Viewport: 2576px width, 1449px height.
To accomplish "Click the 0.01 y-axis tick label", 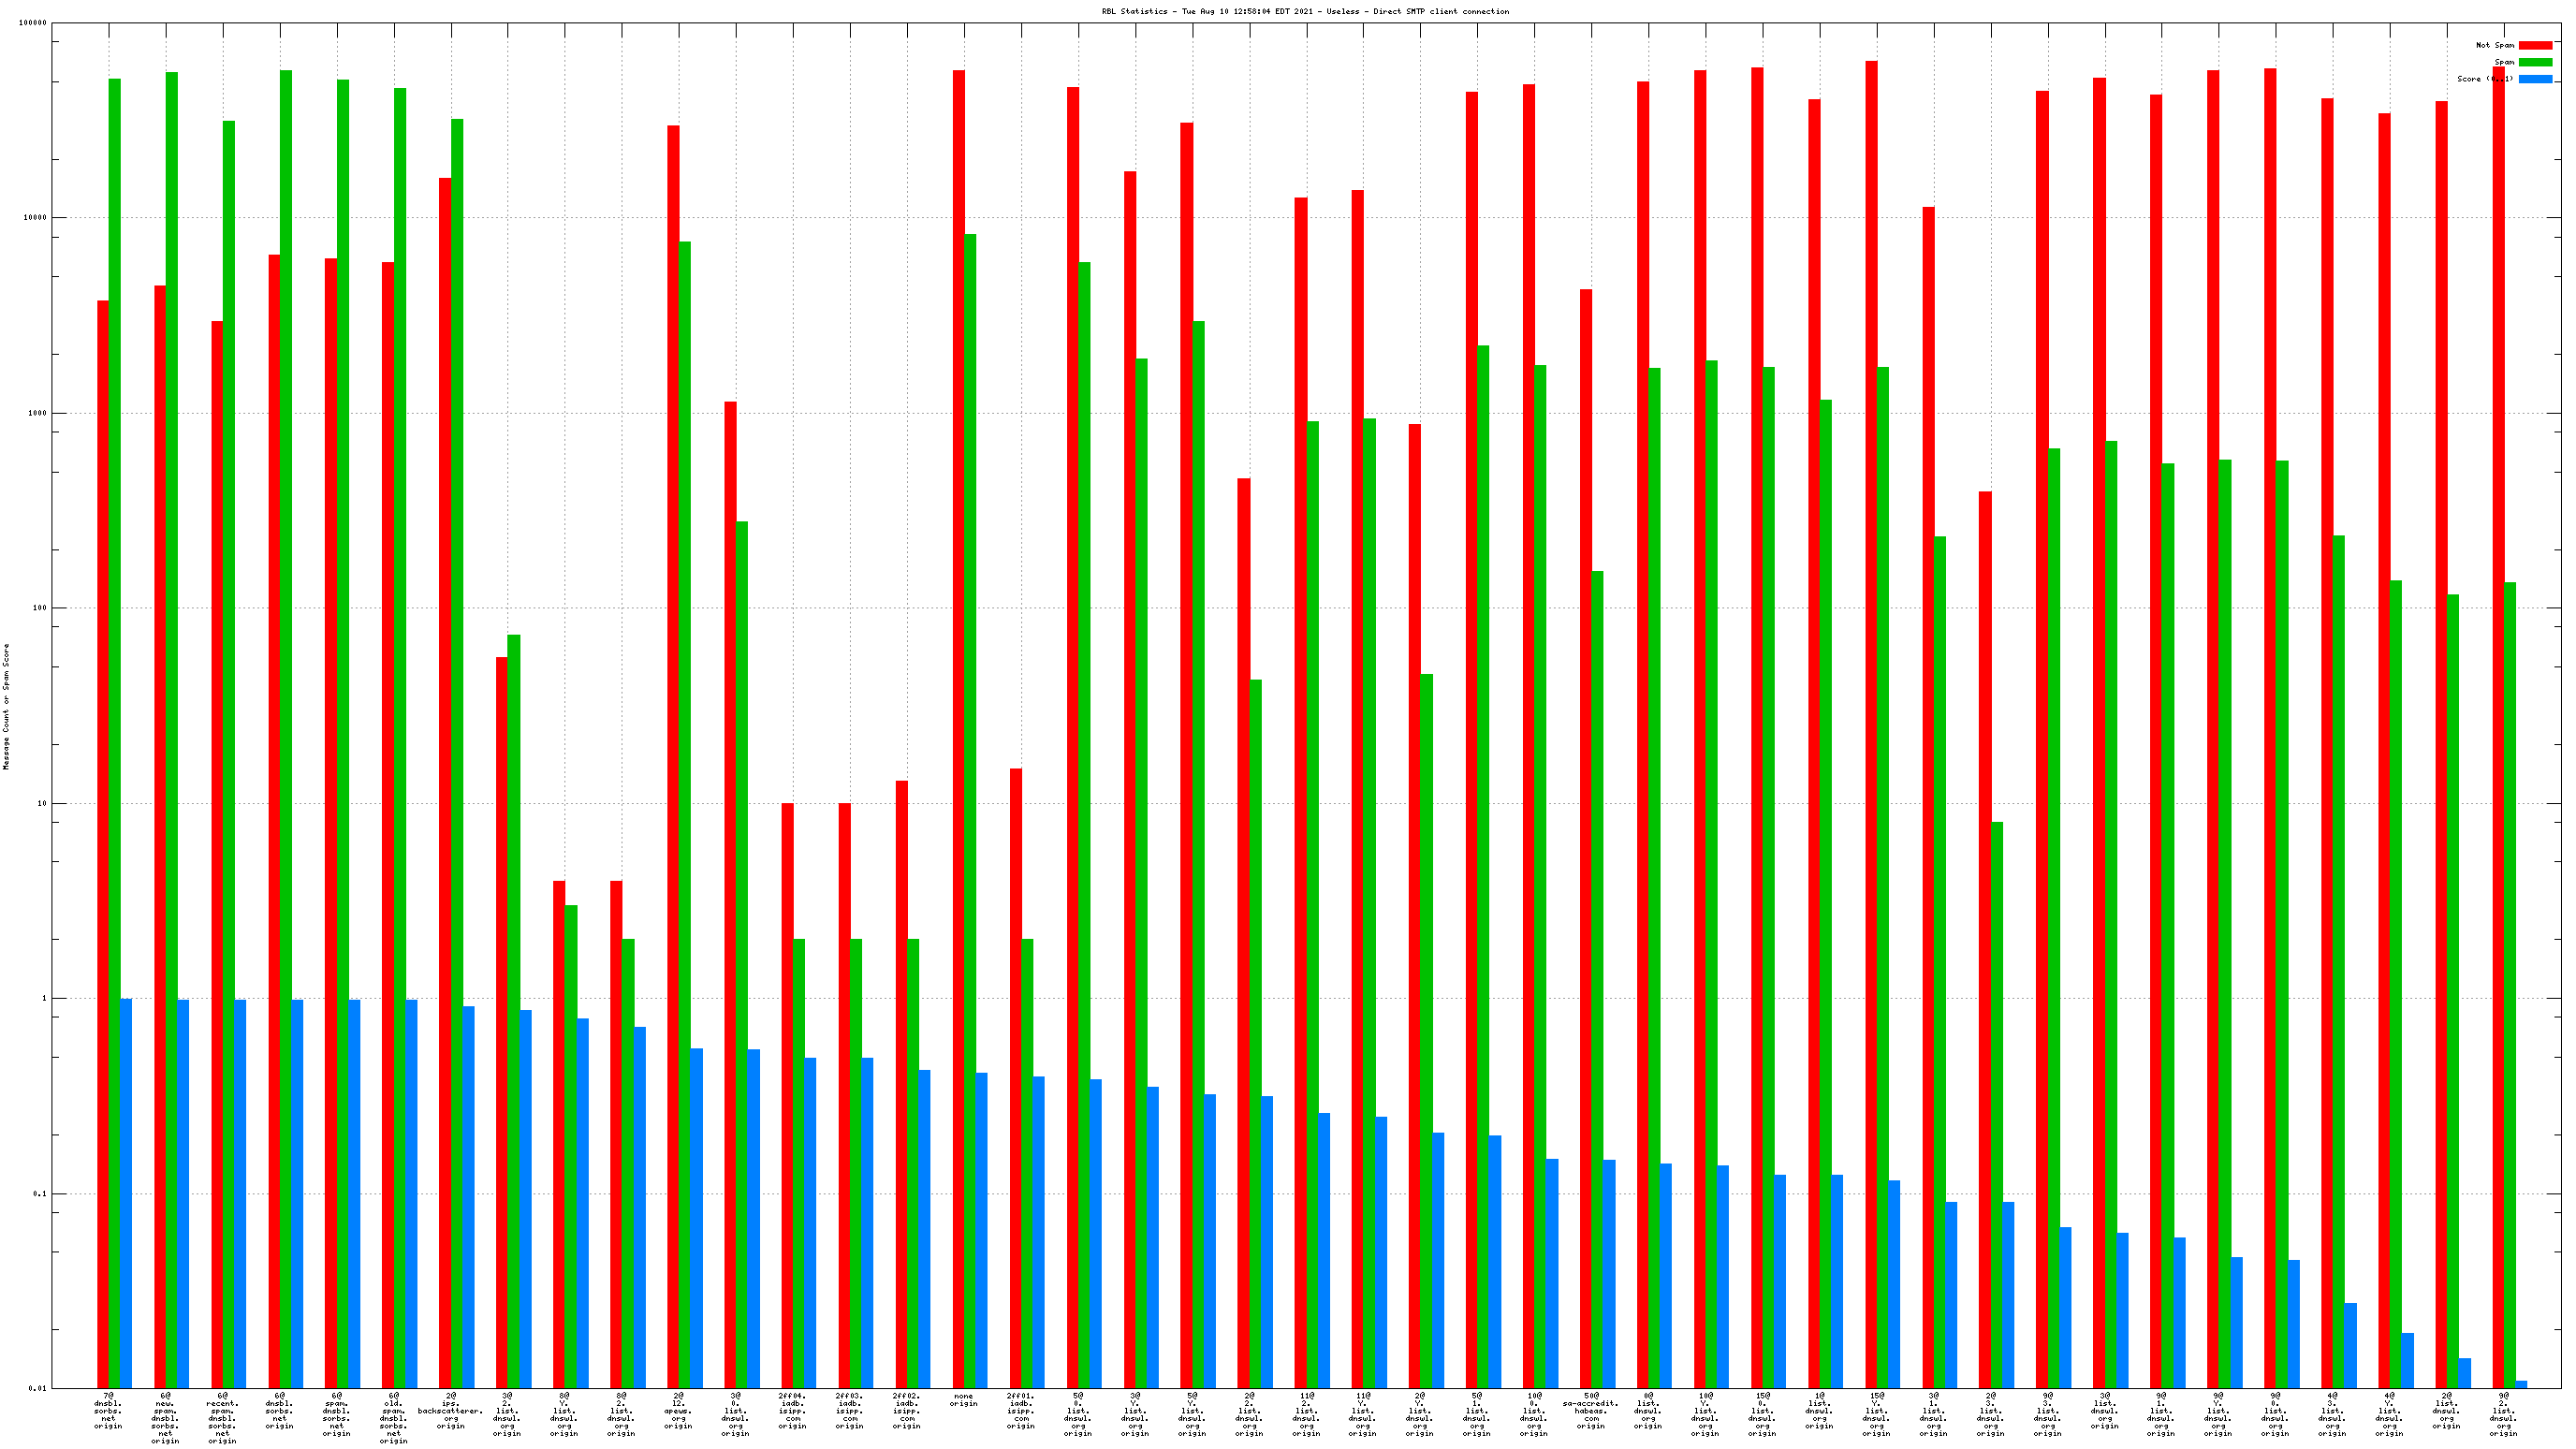I will 37,1388.
